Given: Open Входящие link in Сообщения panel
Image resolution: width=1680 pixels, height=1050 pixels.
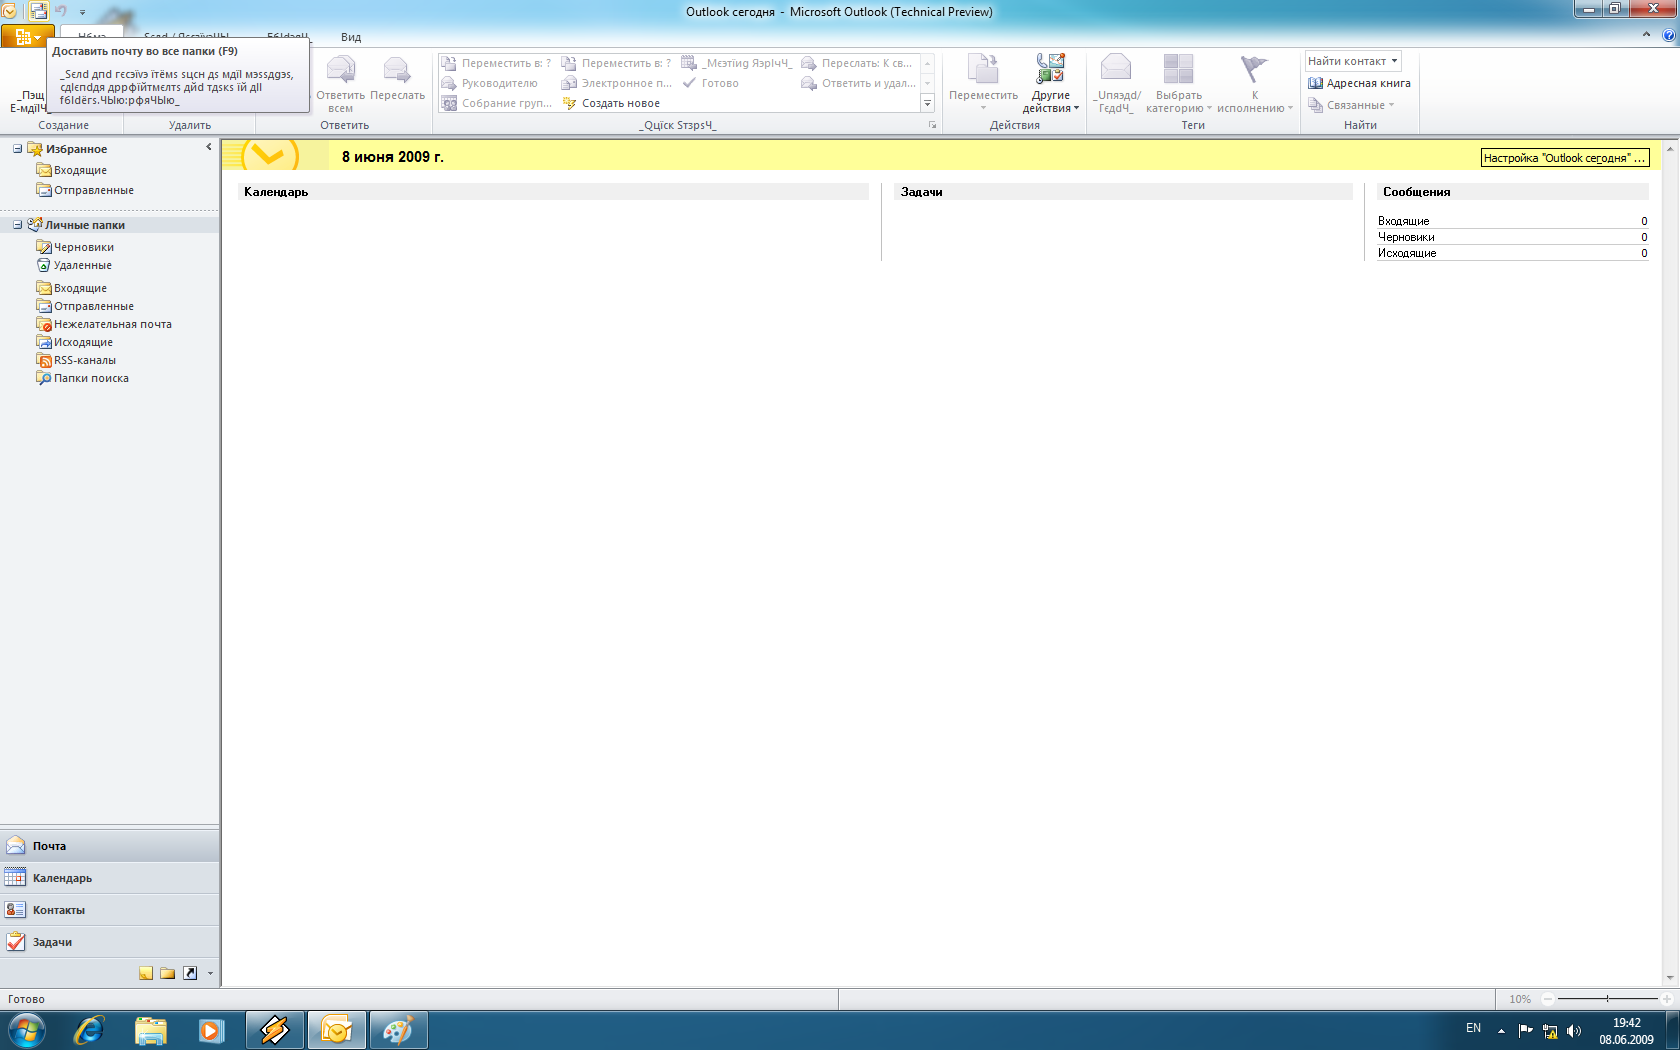Looking at the screenshot, I should tap(1403, 221).
